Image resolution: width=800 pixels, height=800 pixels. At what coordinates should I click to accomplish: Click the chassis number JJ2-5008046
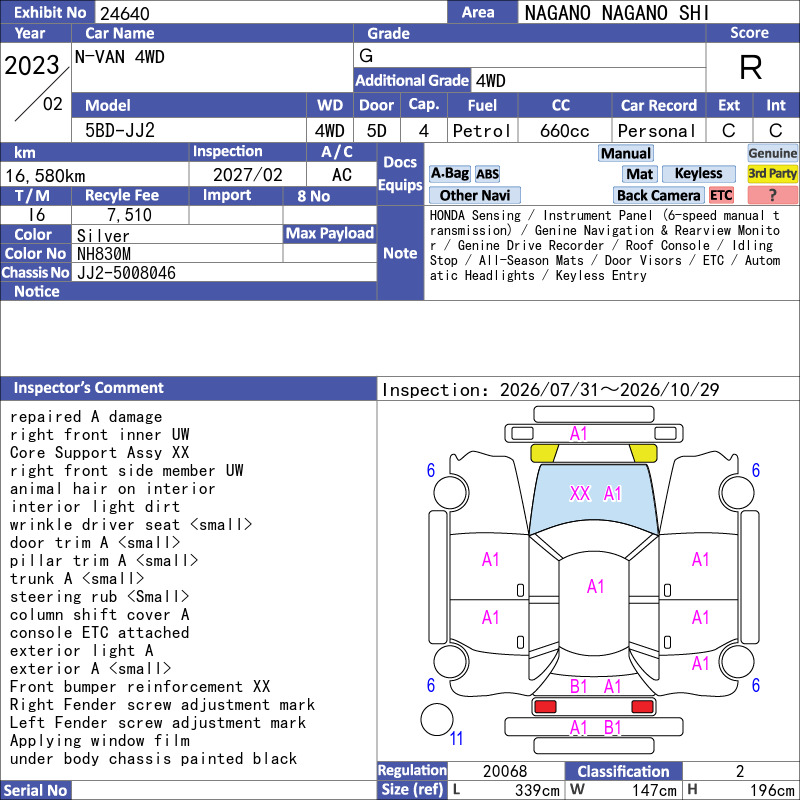pos(126,273)
